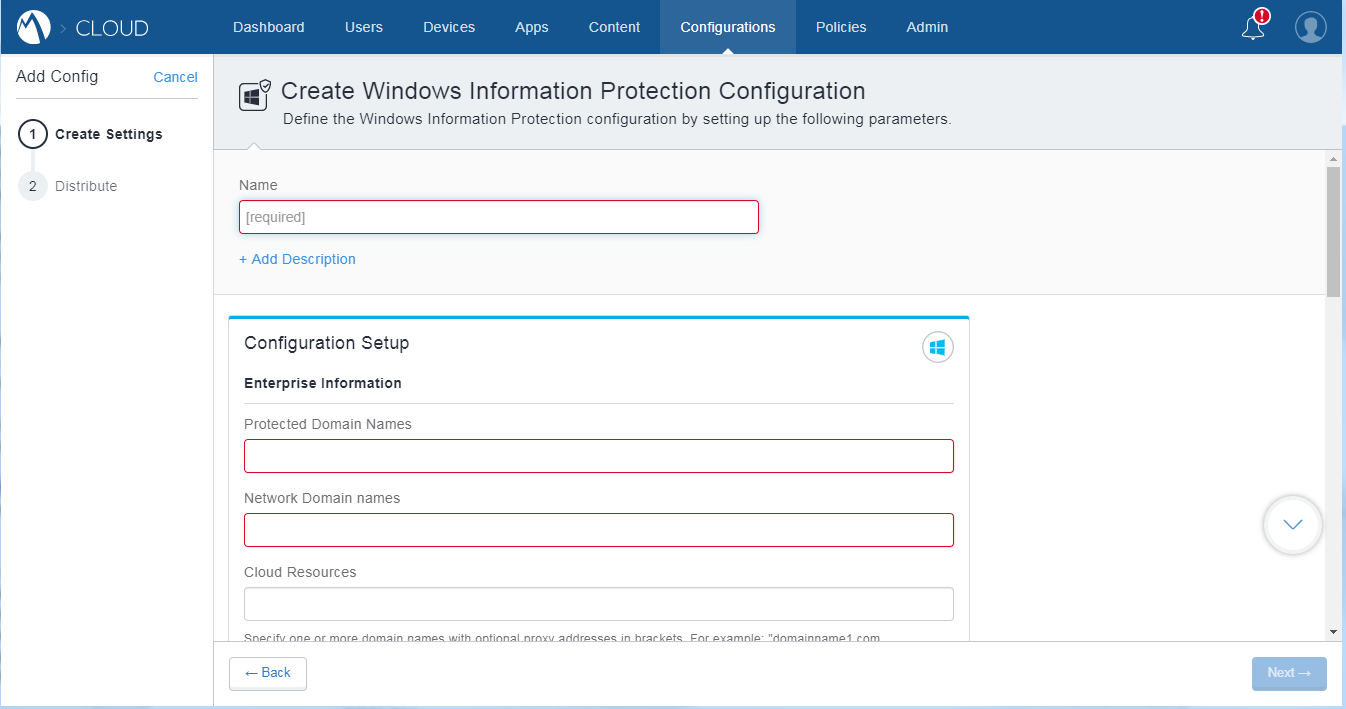1346x709 pixels.
Task: Open the user profile avatar icon
Action: (x=1310, y=27)
